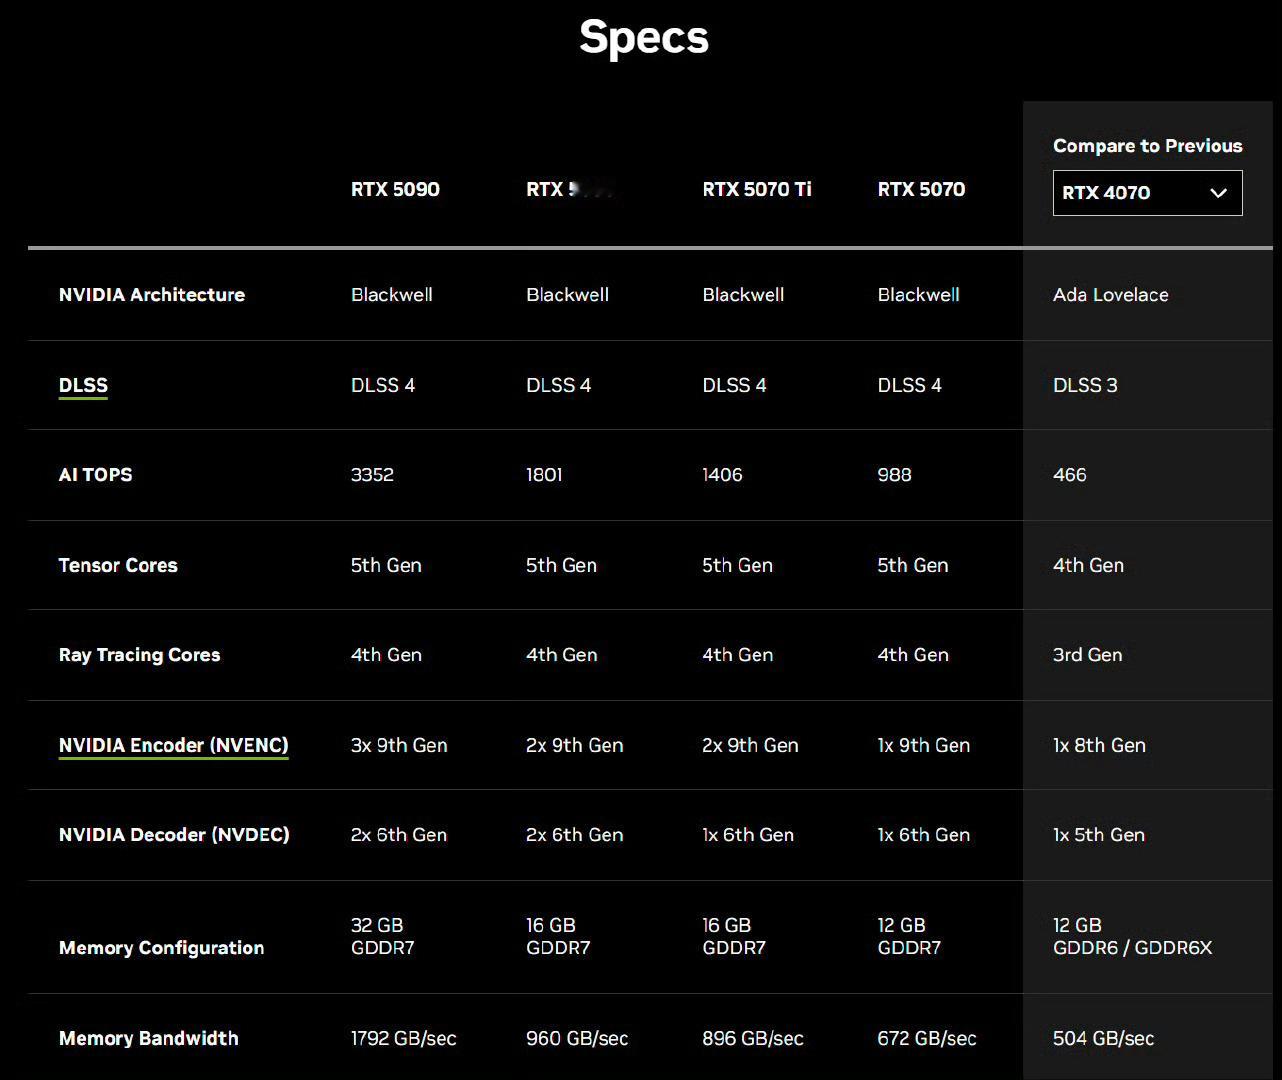
Task: Click the AI TOPS value 1406
Action: pyautogui.click(x=722, y=475)
